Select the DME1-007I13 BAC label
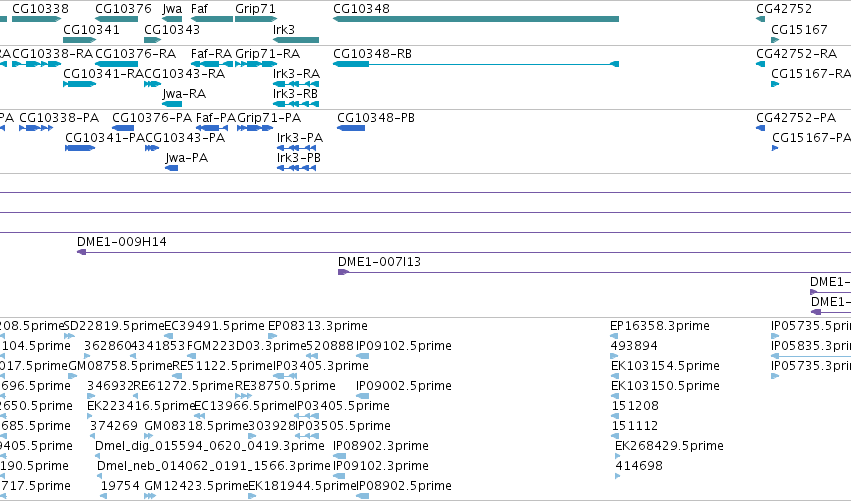 (x=379, y=262)
